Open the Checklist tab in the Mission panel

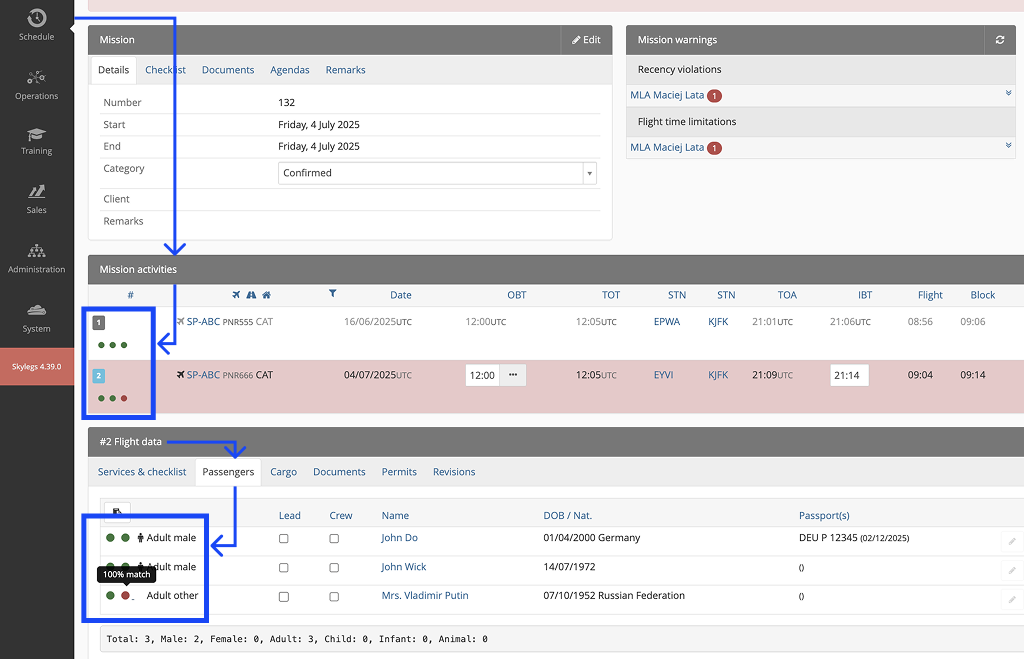coord(165,69)
